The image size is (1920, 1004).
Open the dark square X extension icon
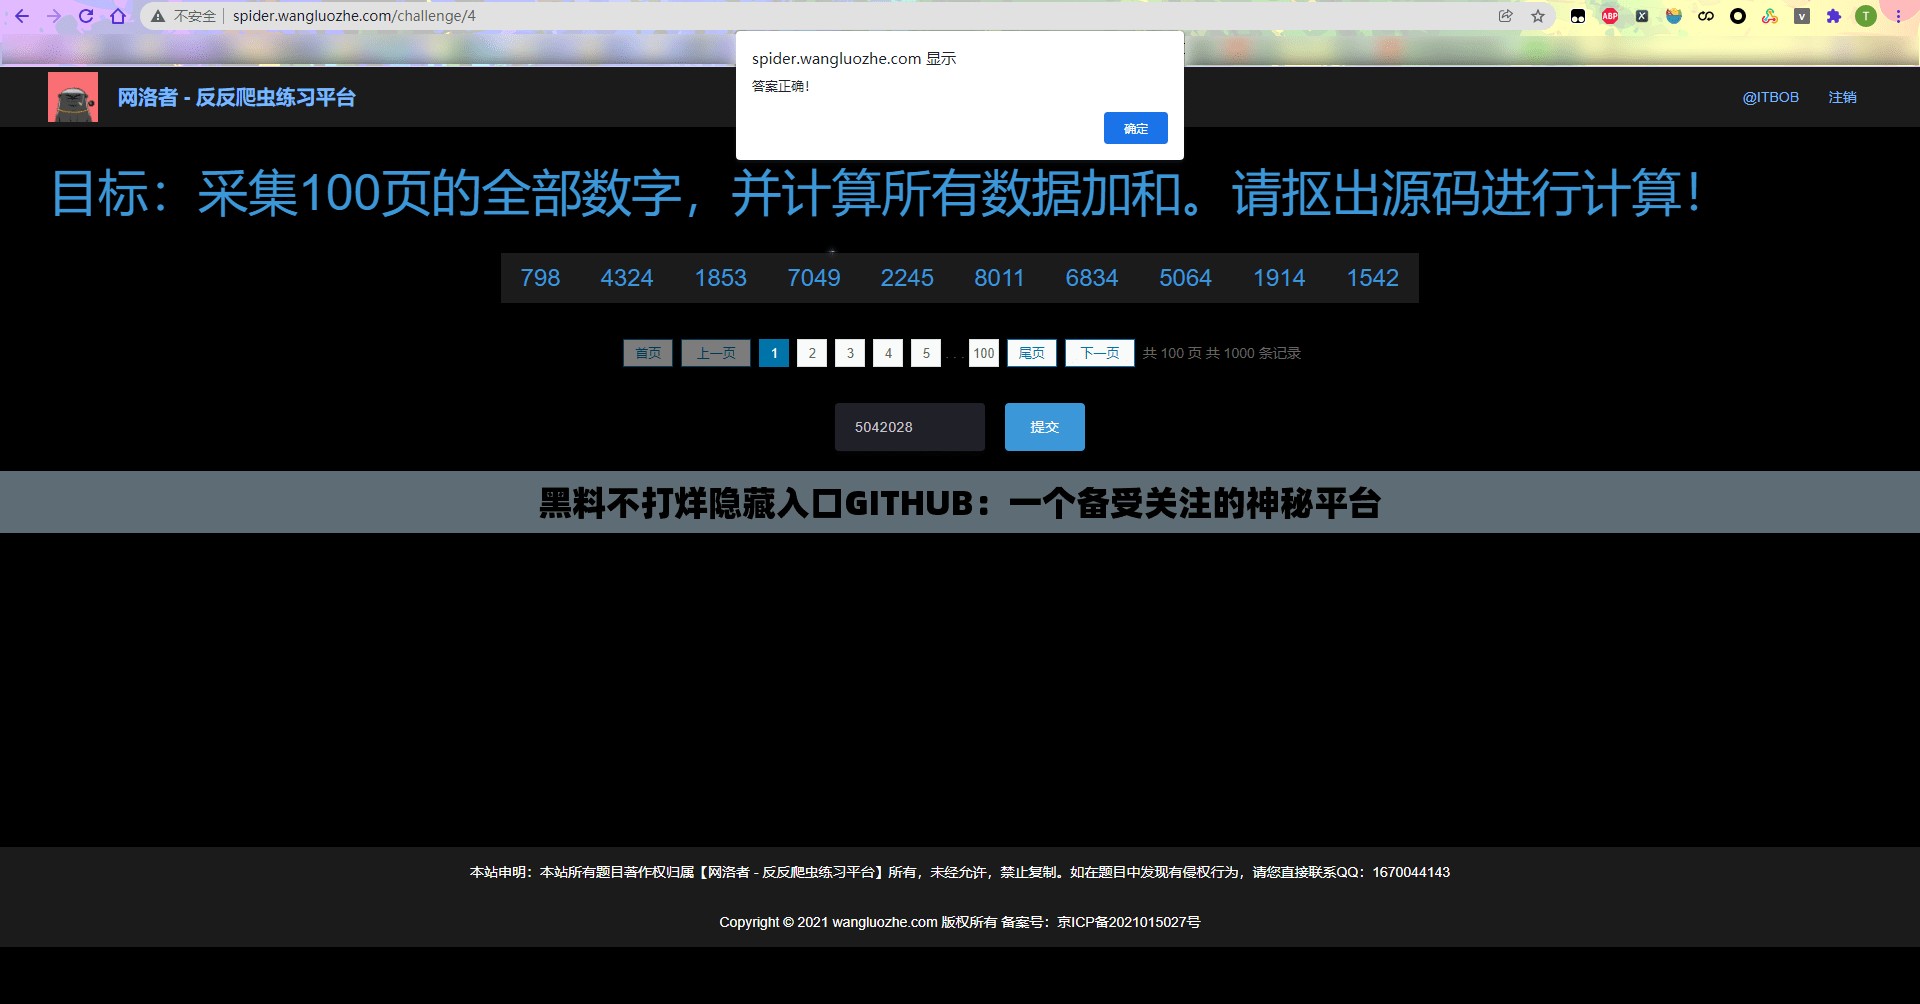pyautogui.click(x=1642, y=16)
